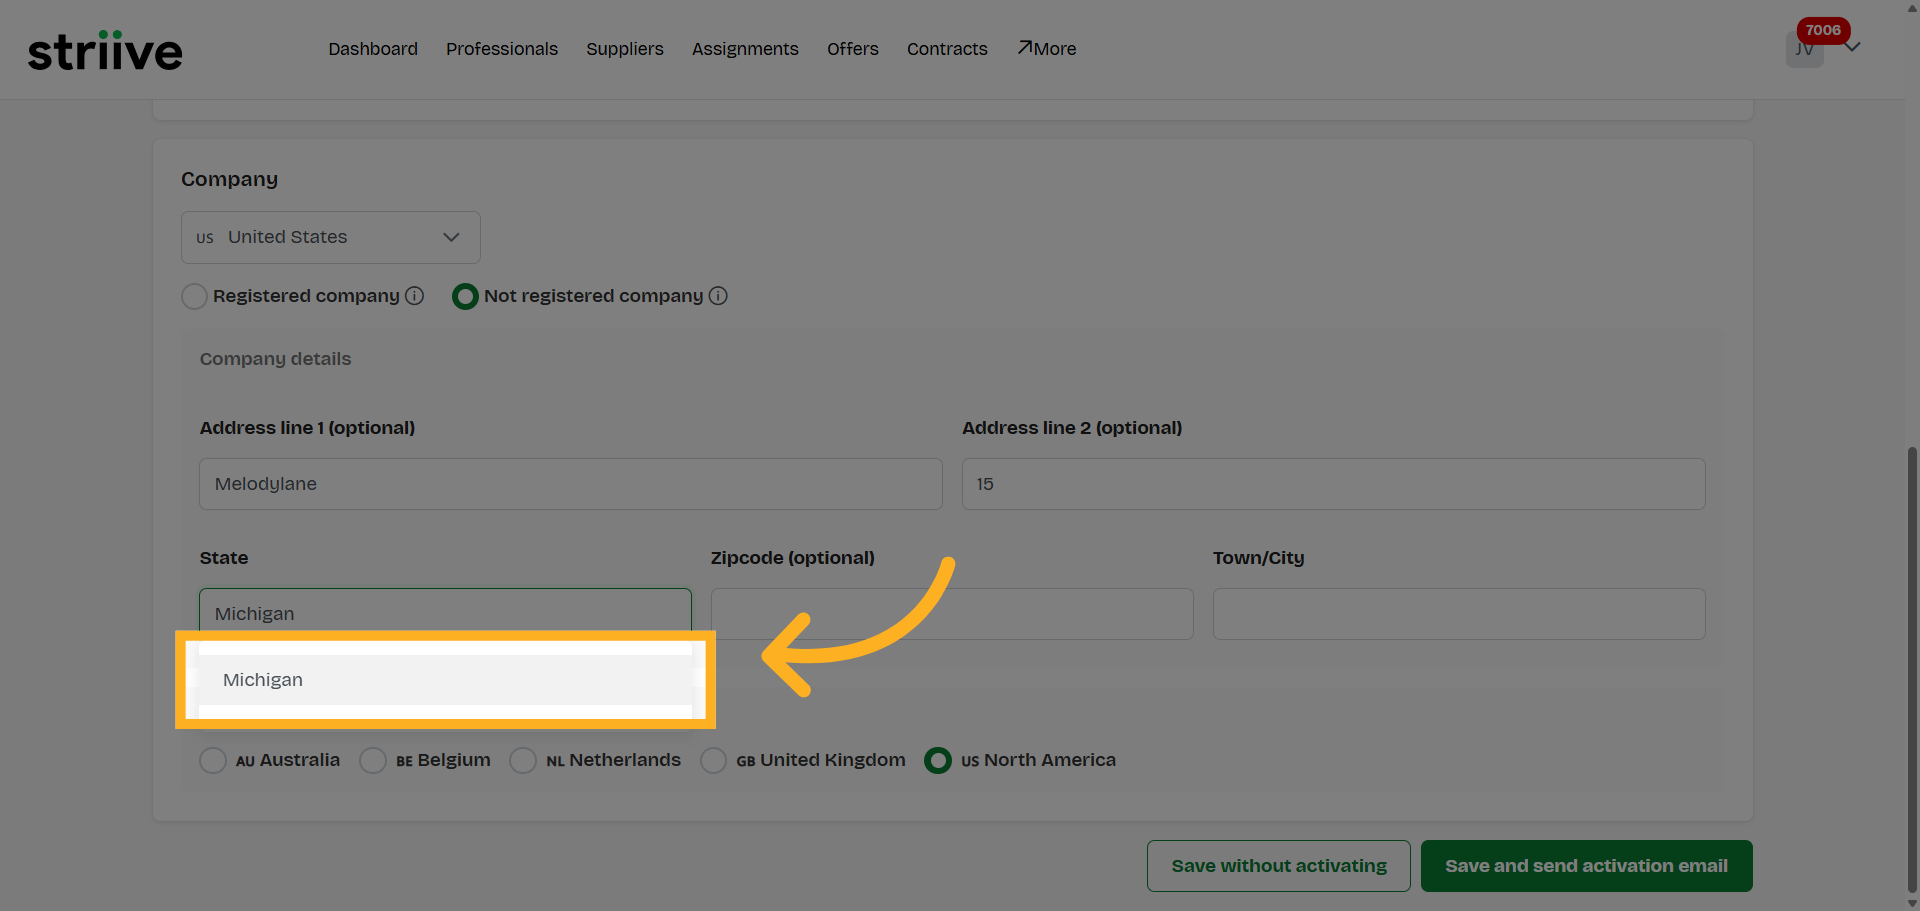Click the info icon beside Not registered company
This screenshot has height=911, width=1920.
pos(718,296)
